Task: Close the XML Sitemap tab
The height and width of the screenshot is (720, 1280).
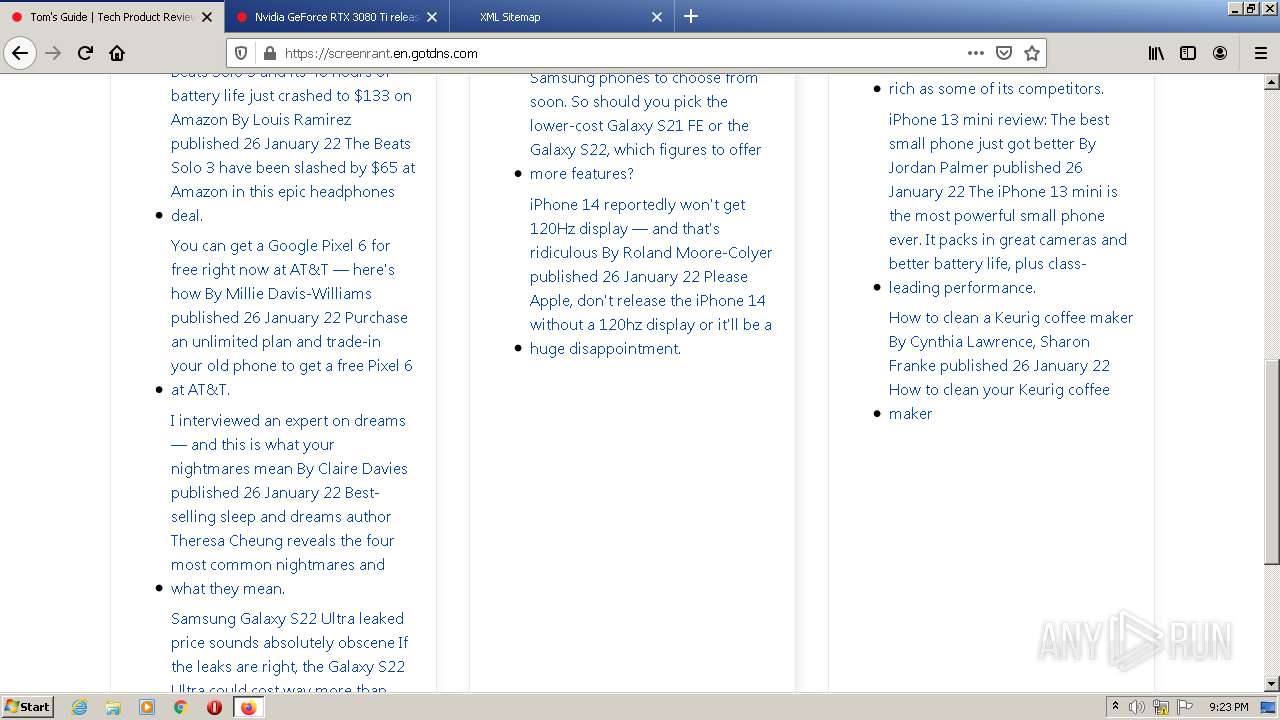Action: coord(656,17)
